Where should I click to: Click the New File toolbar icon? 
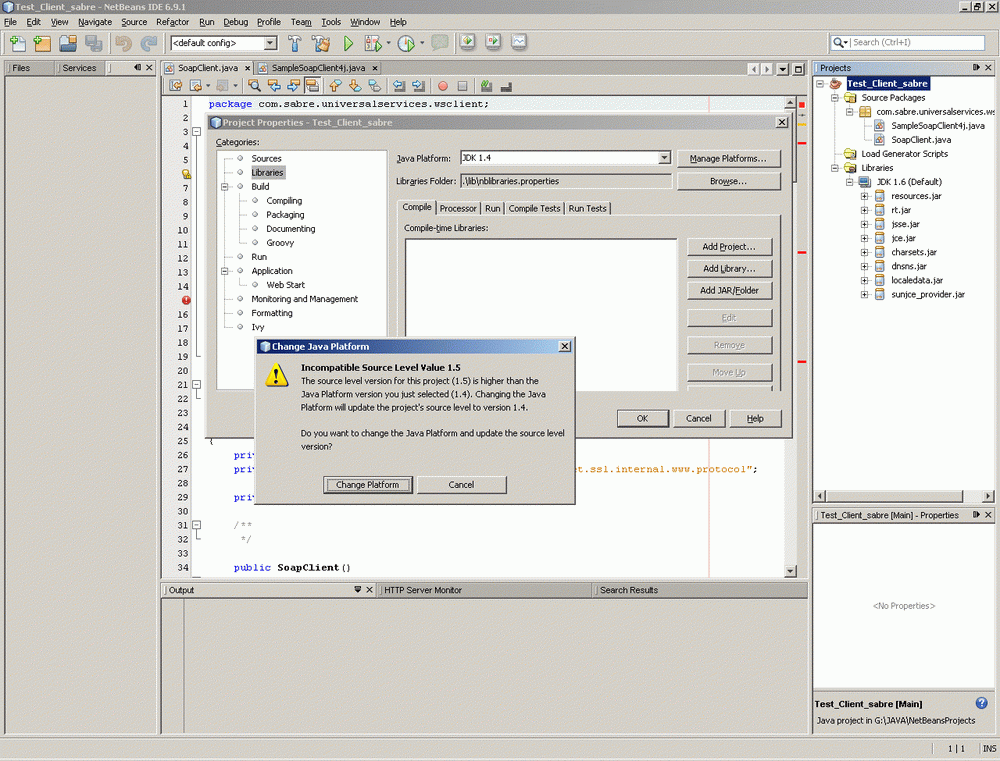click(x=18, y=43)
